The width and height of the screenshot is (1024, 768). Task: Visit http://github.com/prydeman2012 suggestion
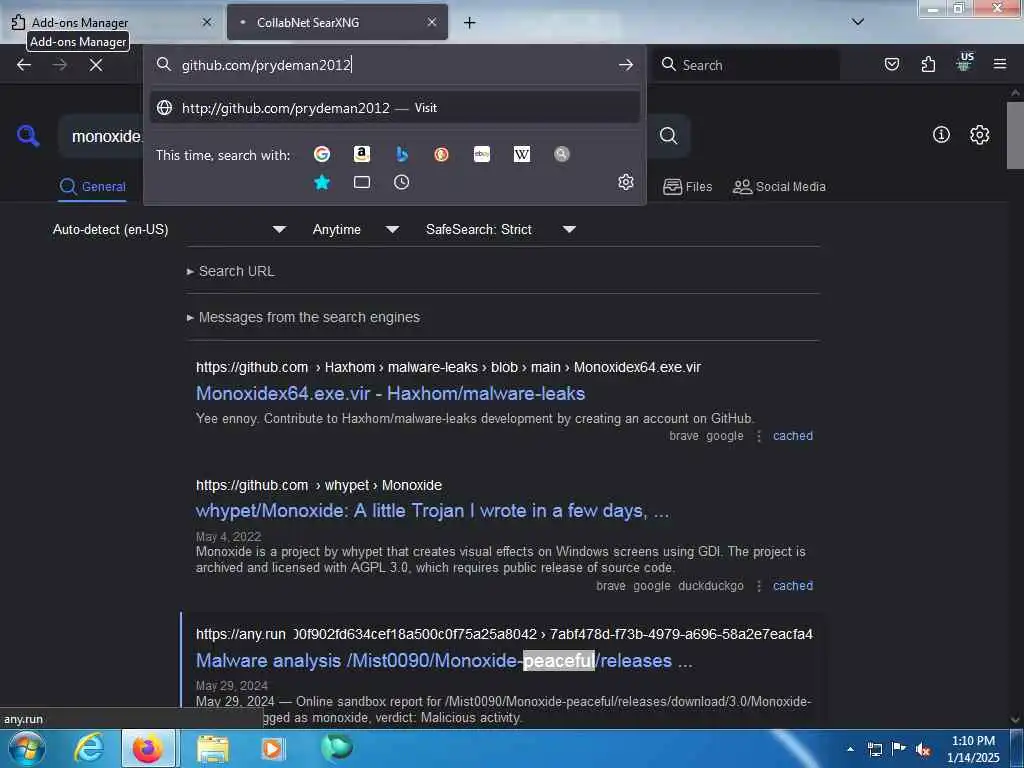(394, 108)
